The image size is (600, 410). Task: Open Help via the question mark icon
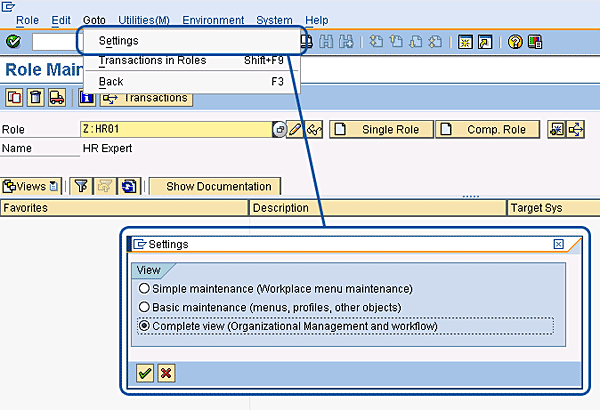point(515,42)
